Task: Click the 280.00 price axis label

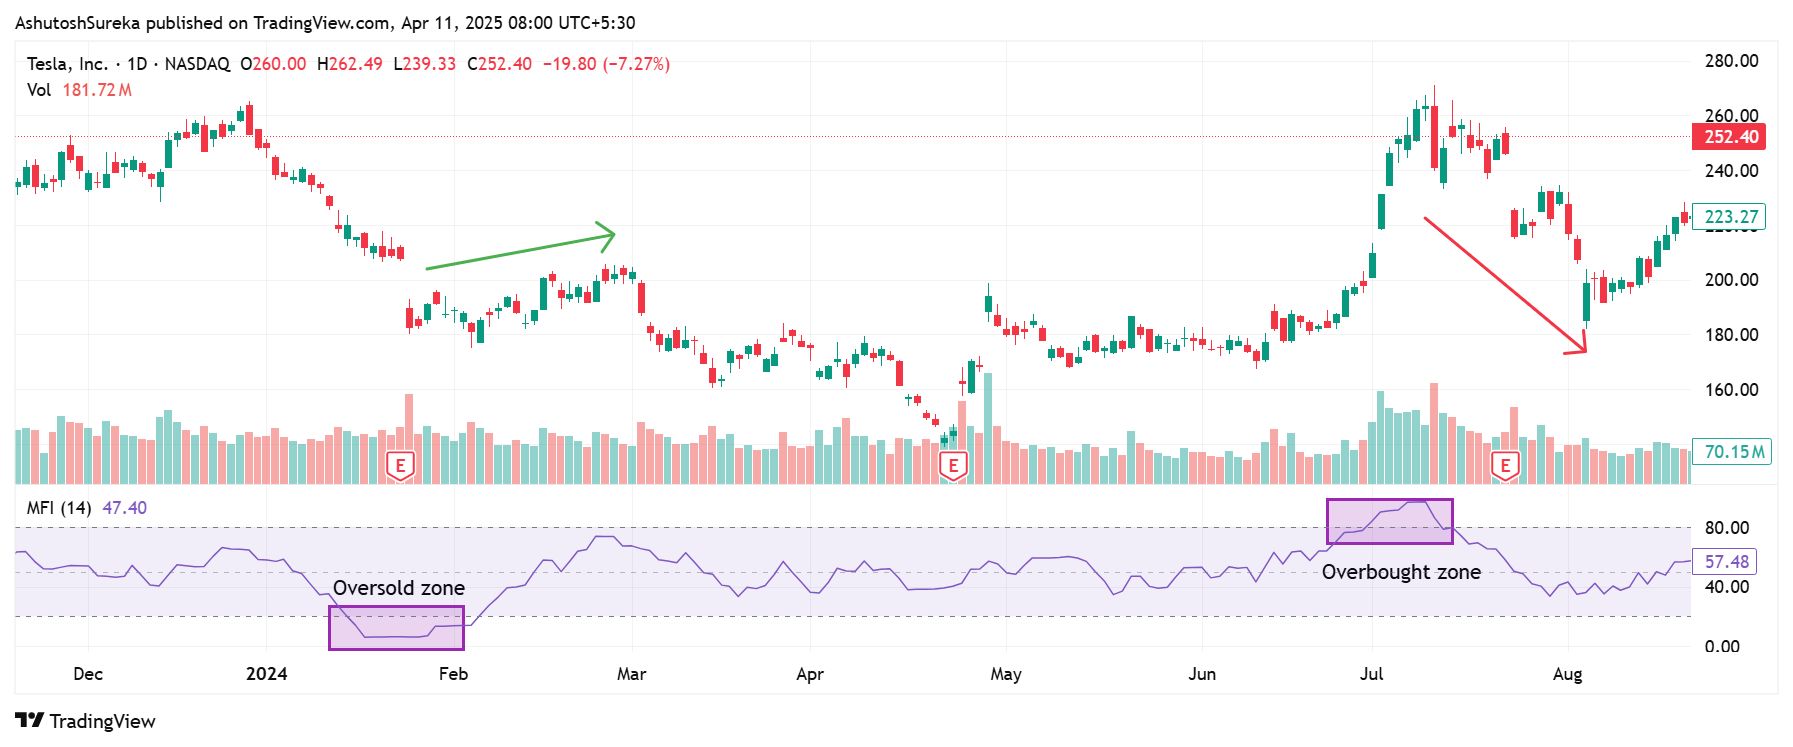Action: click(1731, 61)
